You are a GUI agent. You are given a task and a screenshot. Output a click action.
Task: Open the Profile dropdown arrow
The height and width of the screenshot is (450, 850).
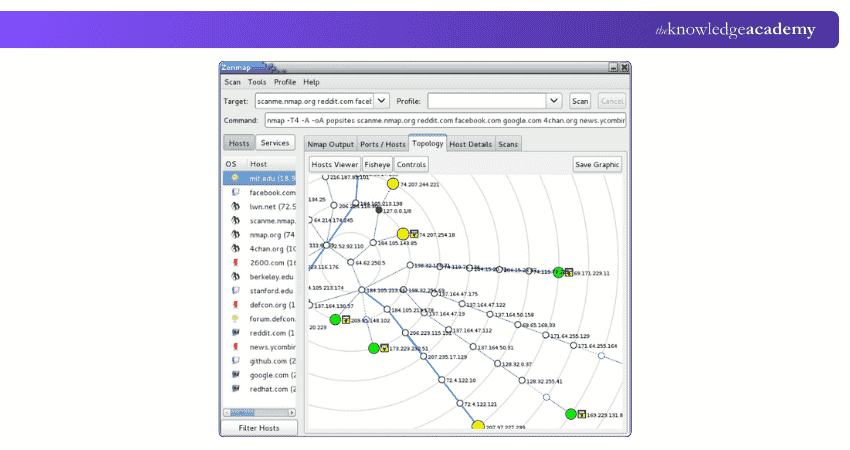(x=553, y=101)
